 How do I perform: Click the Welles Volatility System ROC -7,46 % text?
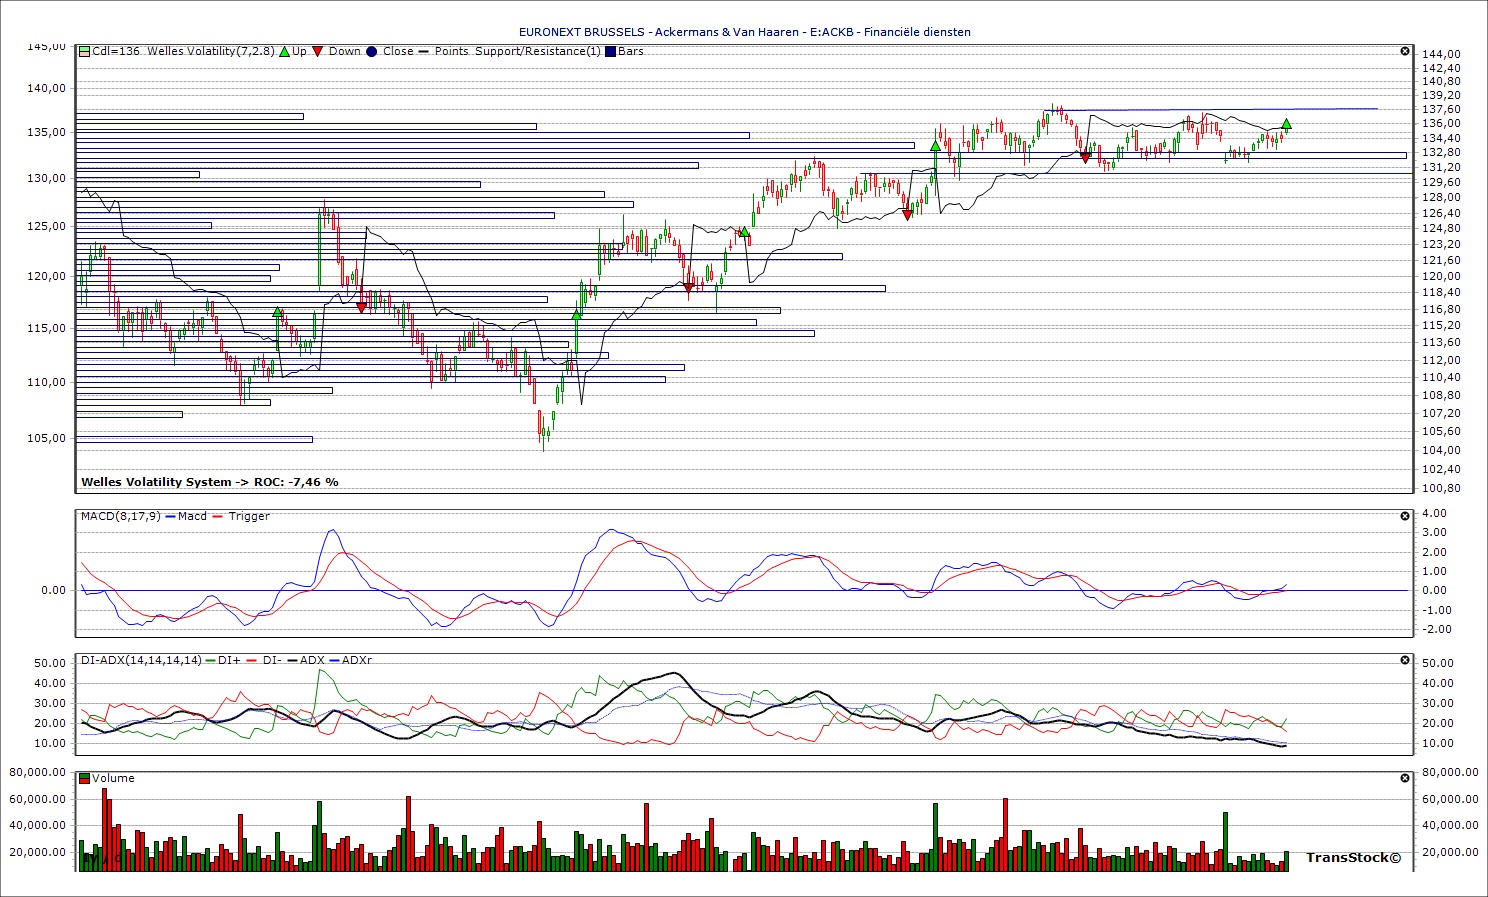(x=210, y=482)
